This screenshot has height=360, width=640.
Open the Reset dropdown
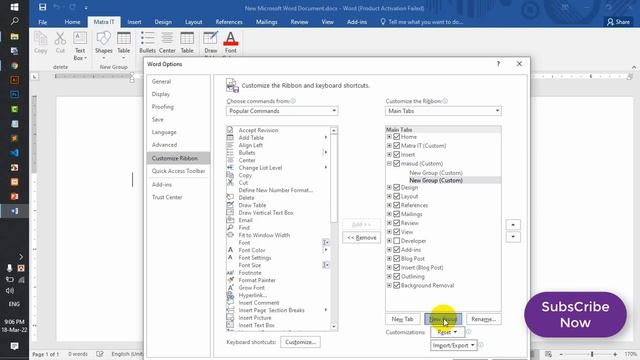(x=447, y=332)
